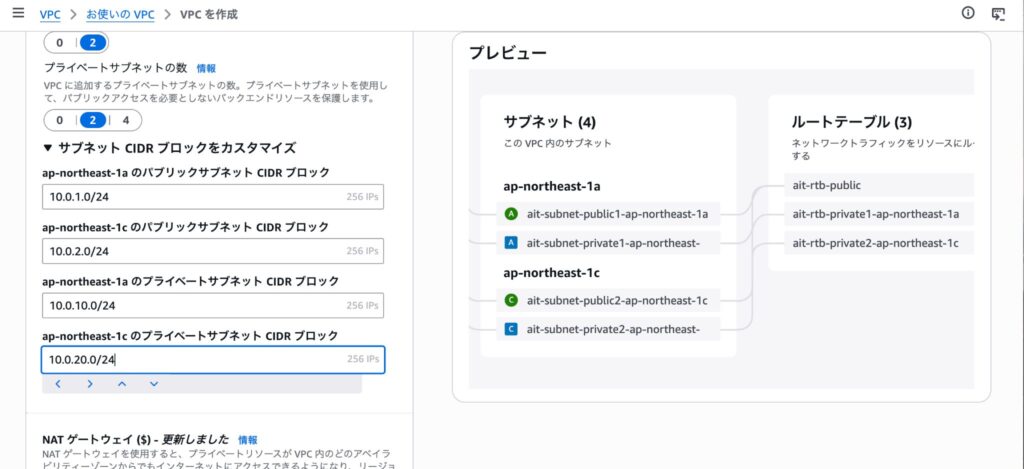Viewport: 1024px width, 469px height.
Task: Open the CloudShell icon at top right
Action: (997, 14)
